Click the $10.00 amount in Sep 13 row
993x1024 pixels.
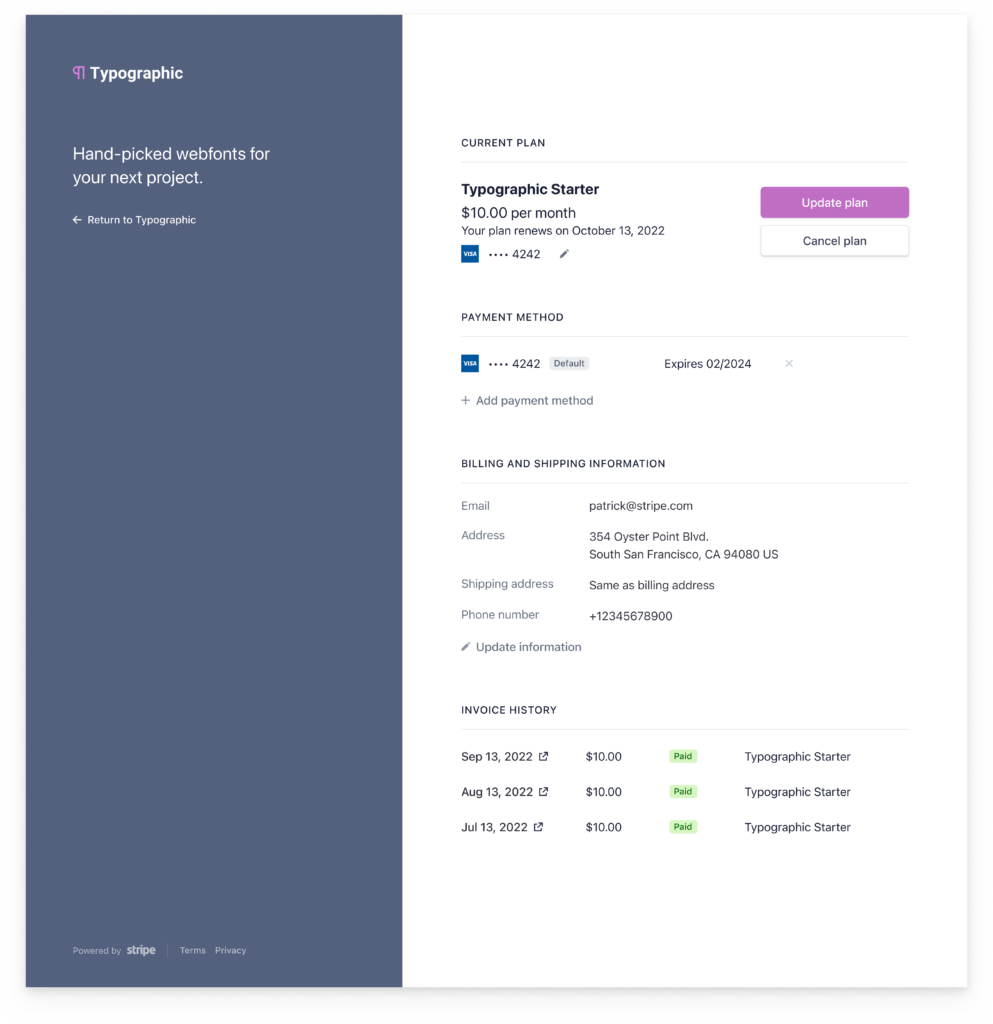603,756
